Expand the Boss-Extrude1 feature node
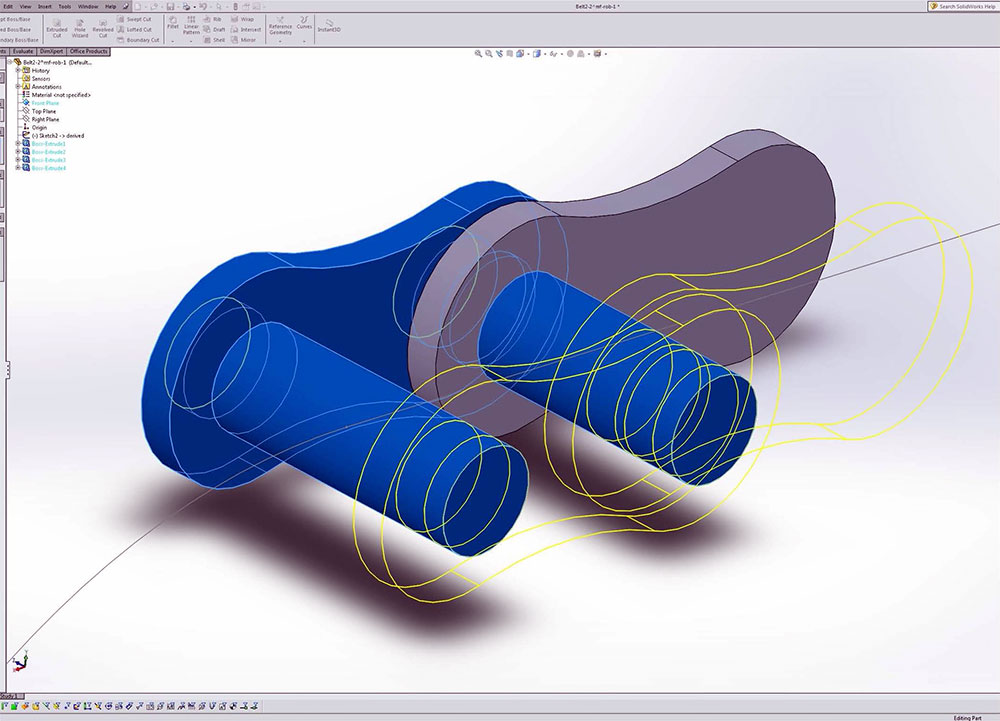This screenshot has width=1000, height=721. point(18,144)
